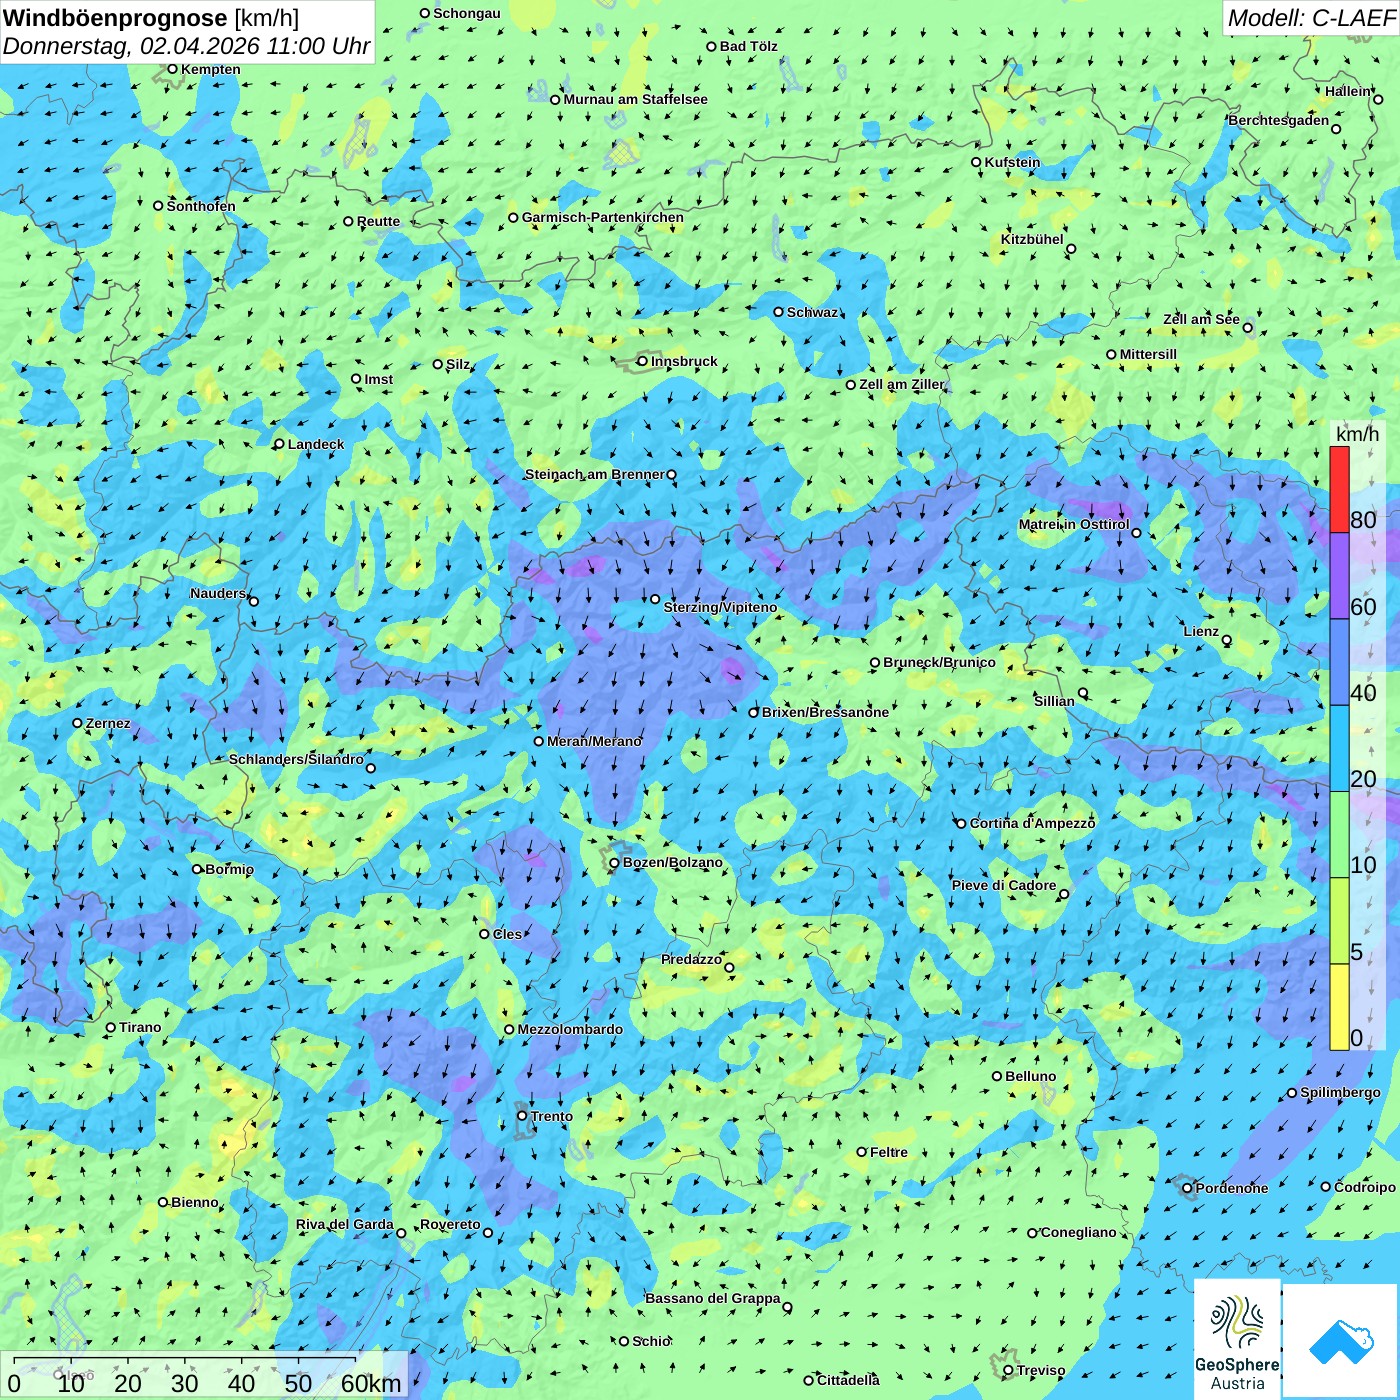The height and width of the screenshot is (1400, 1400).
Task: Click the Kitzbühel label
Action: [1032, 239]
